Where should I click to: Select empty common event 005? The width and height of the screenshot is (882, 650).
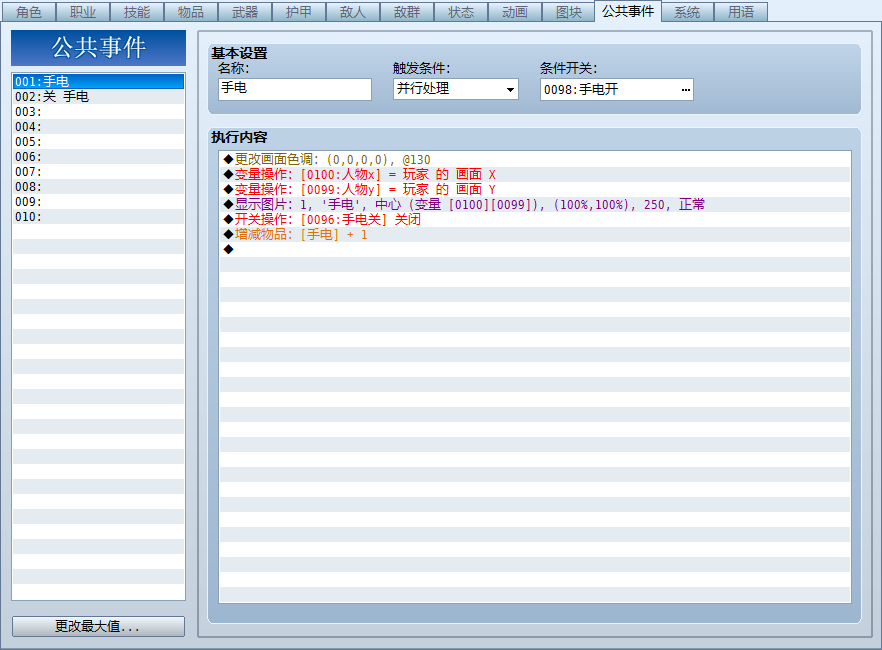click(98, 142)
